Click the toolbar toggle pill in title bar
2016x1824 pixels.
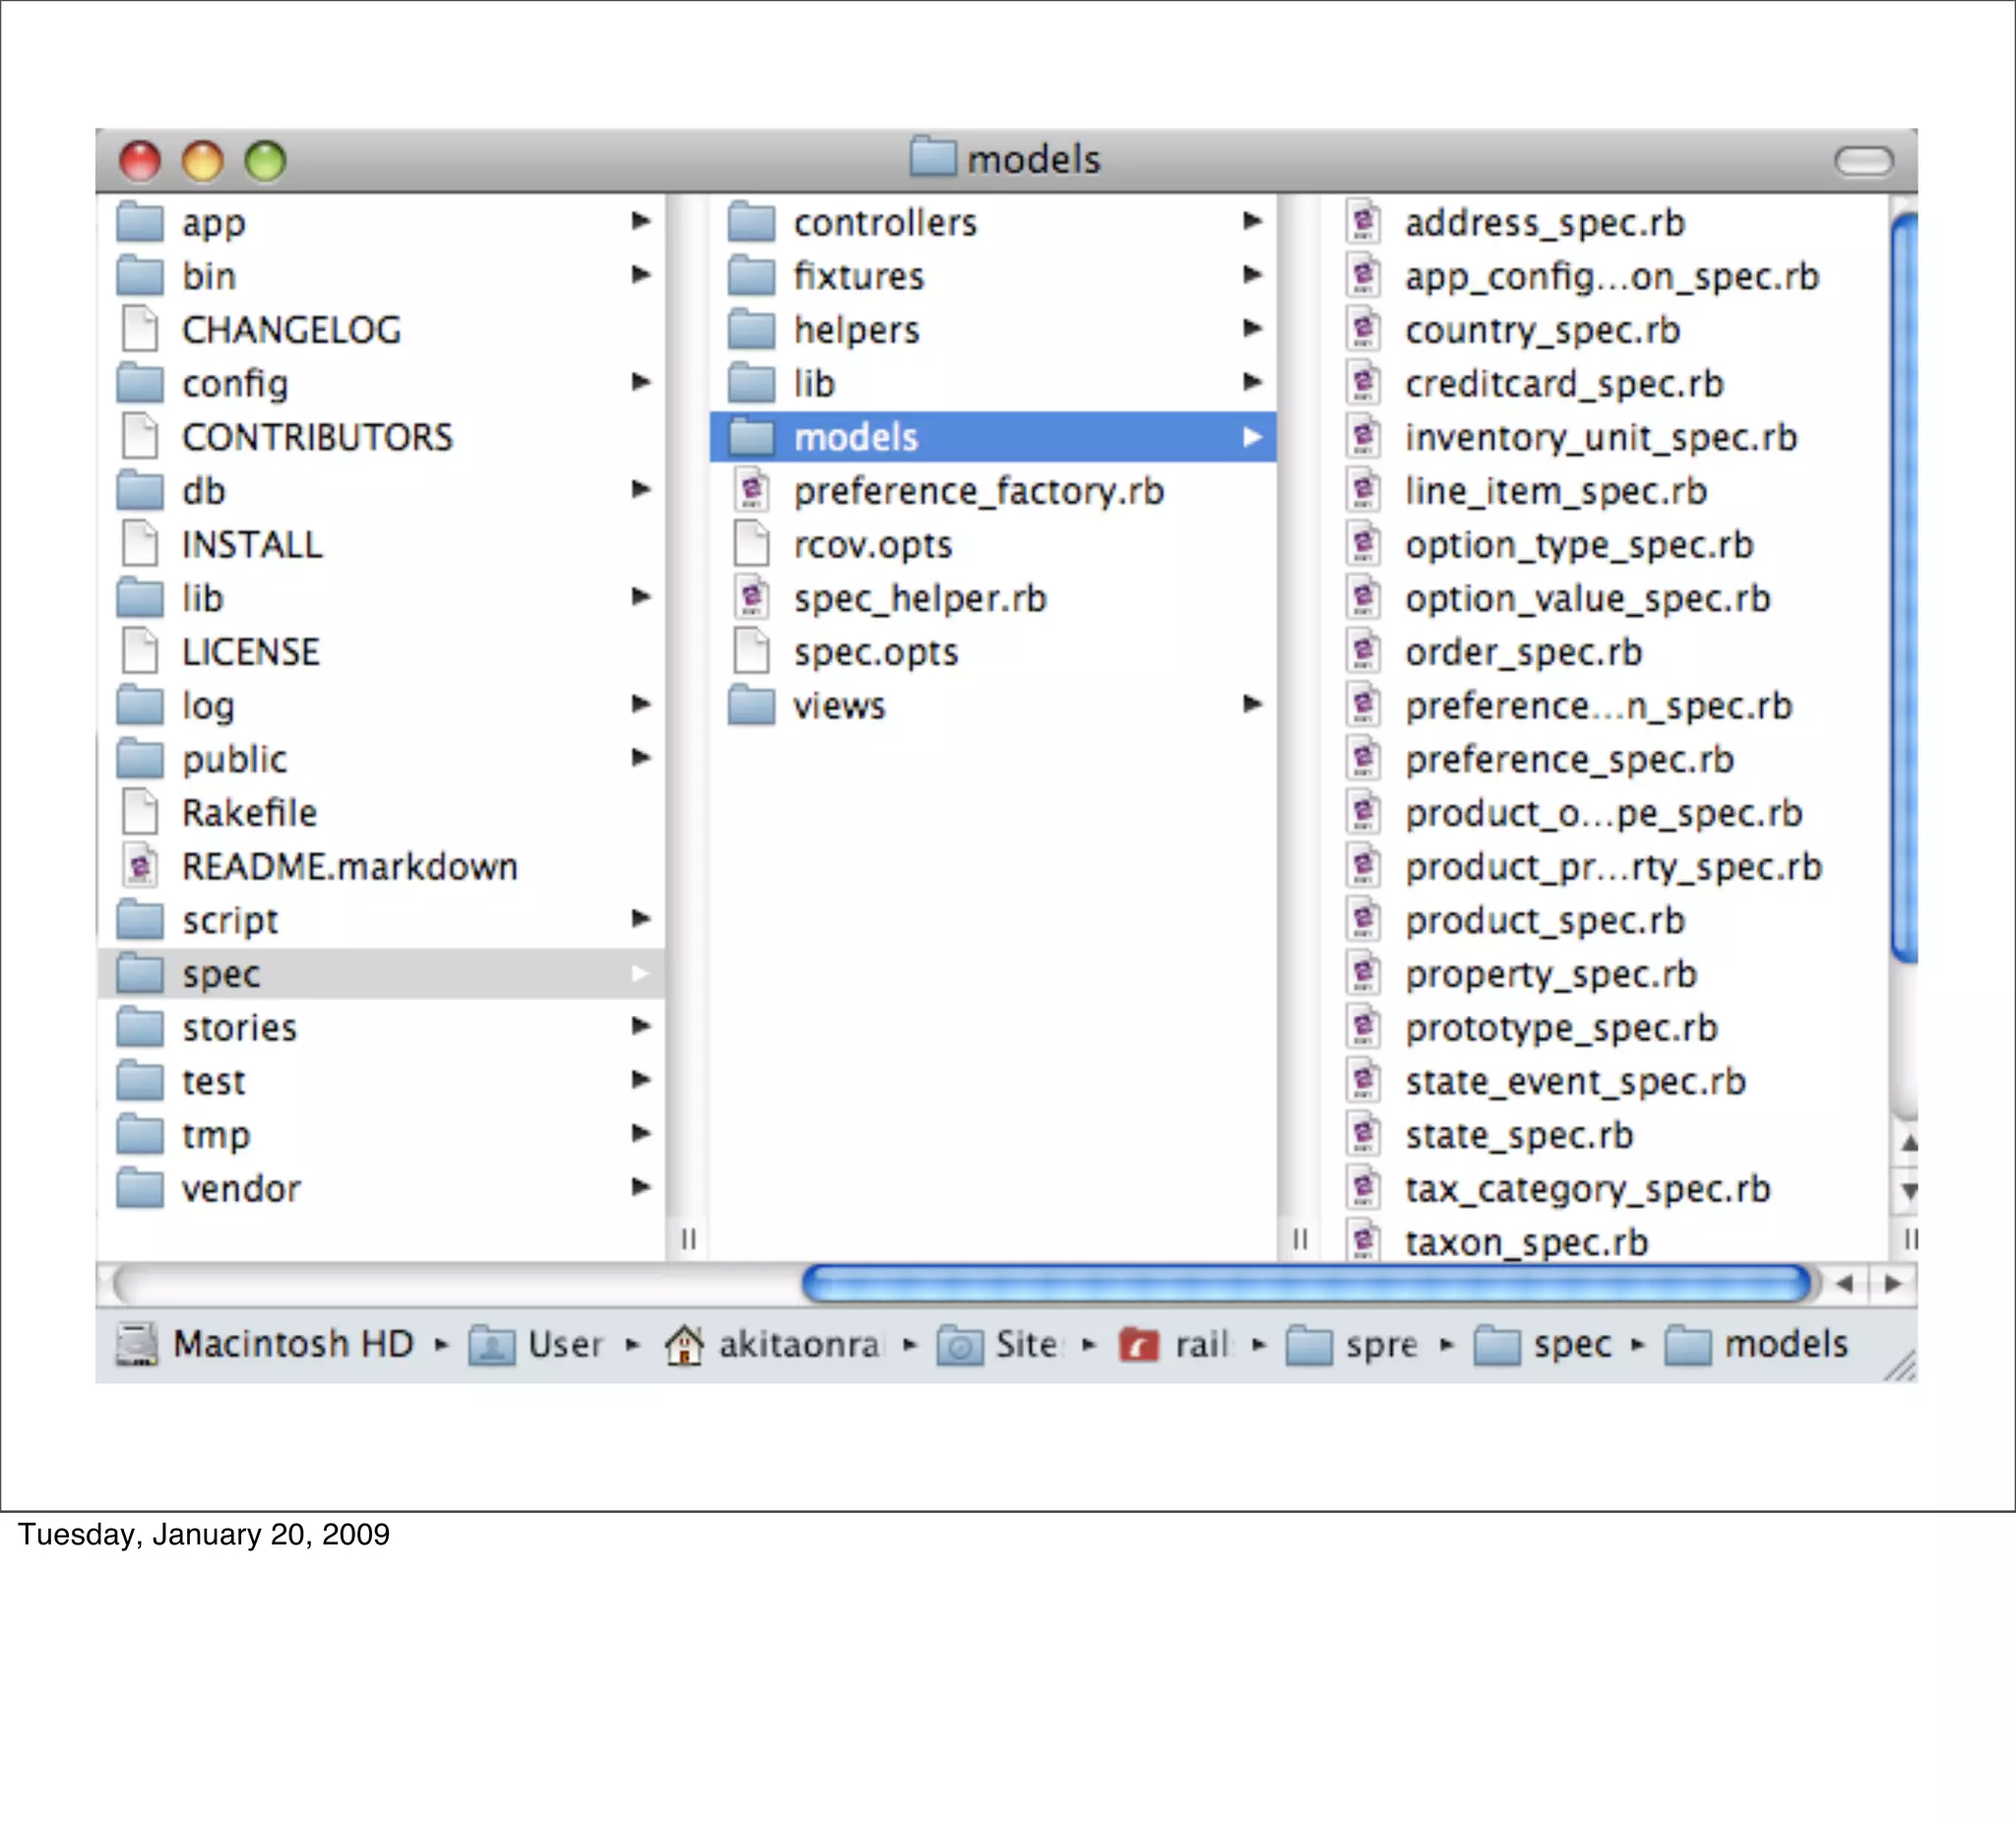(1863, 160)
